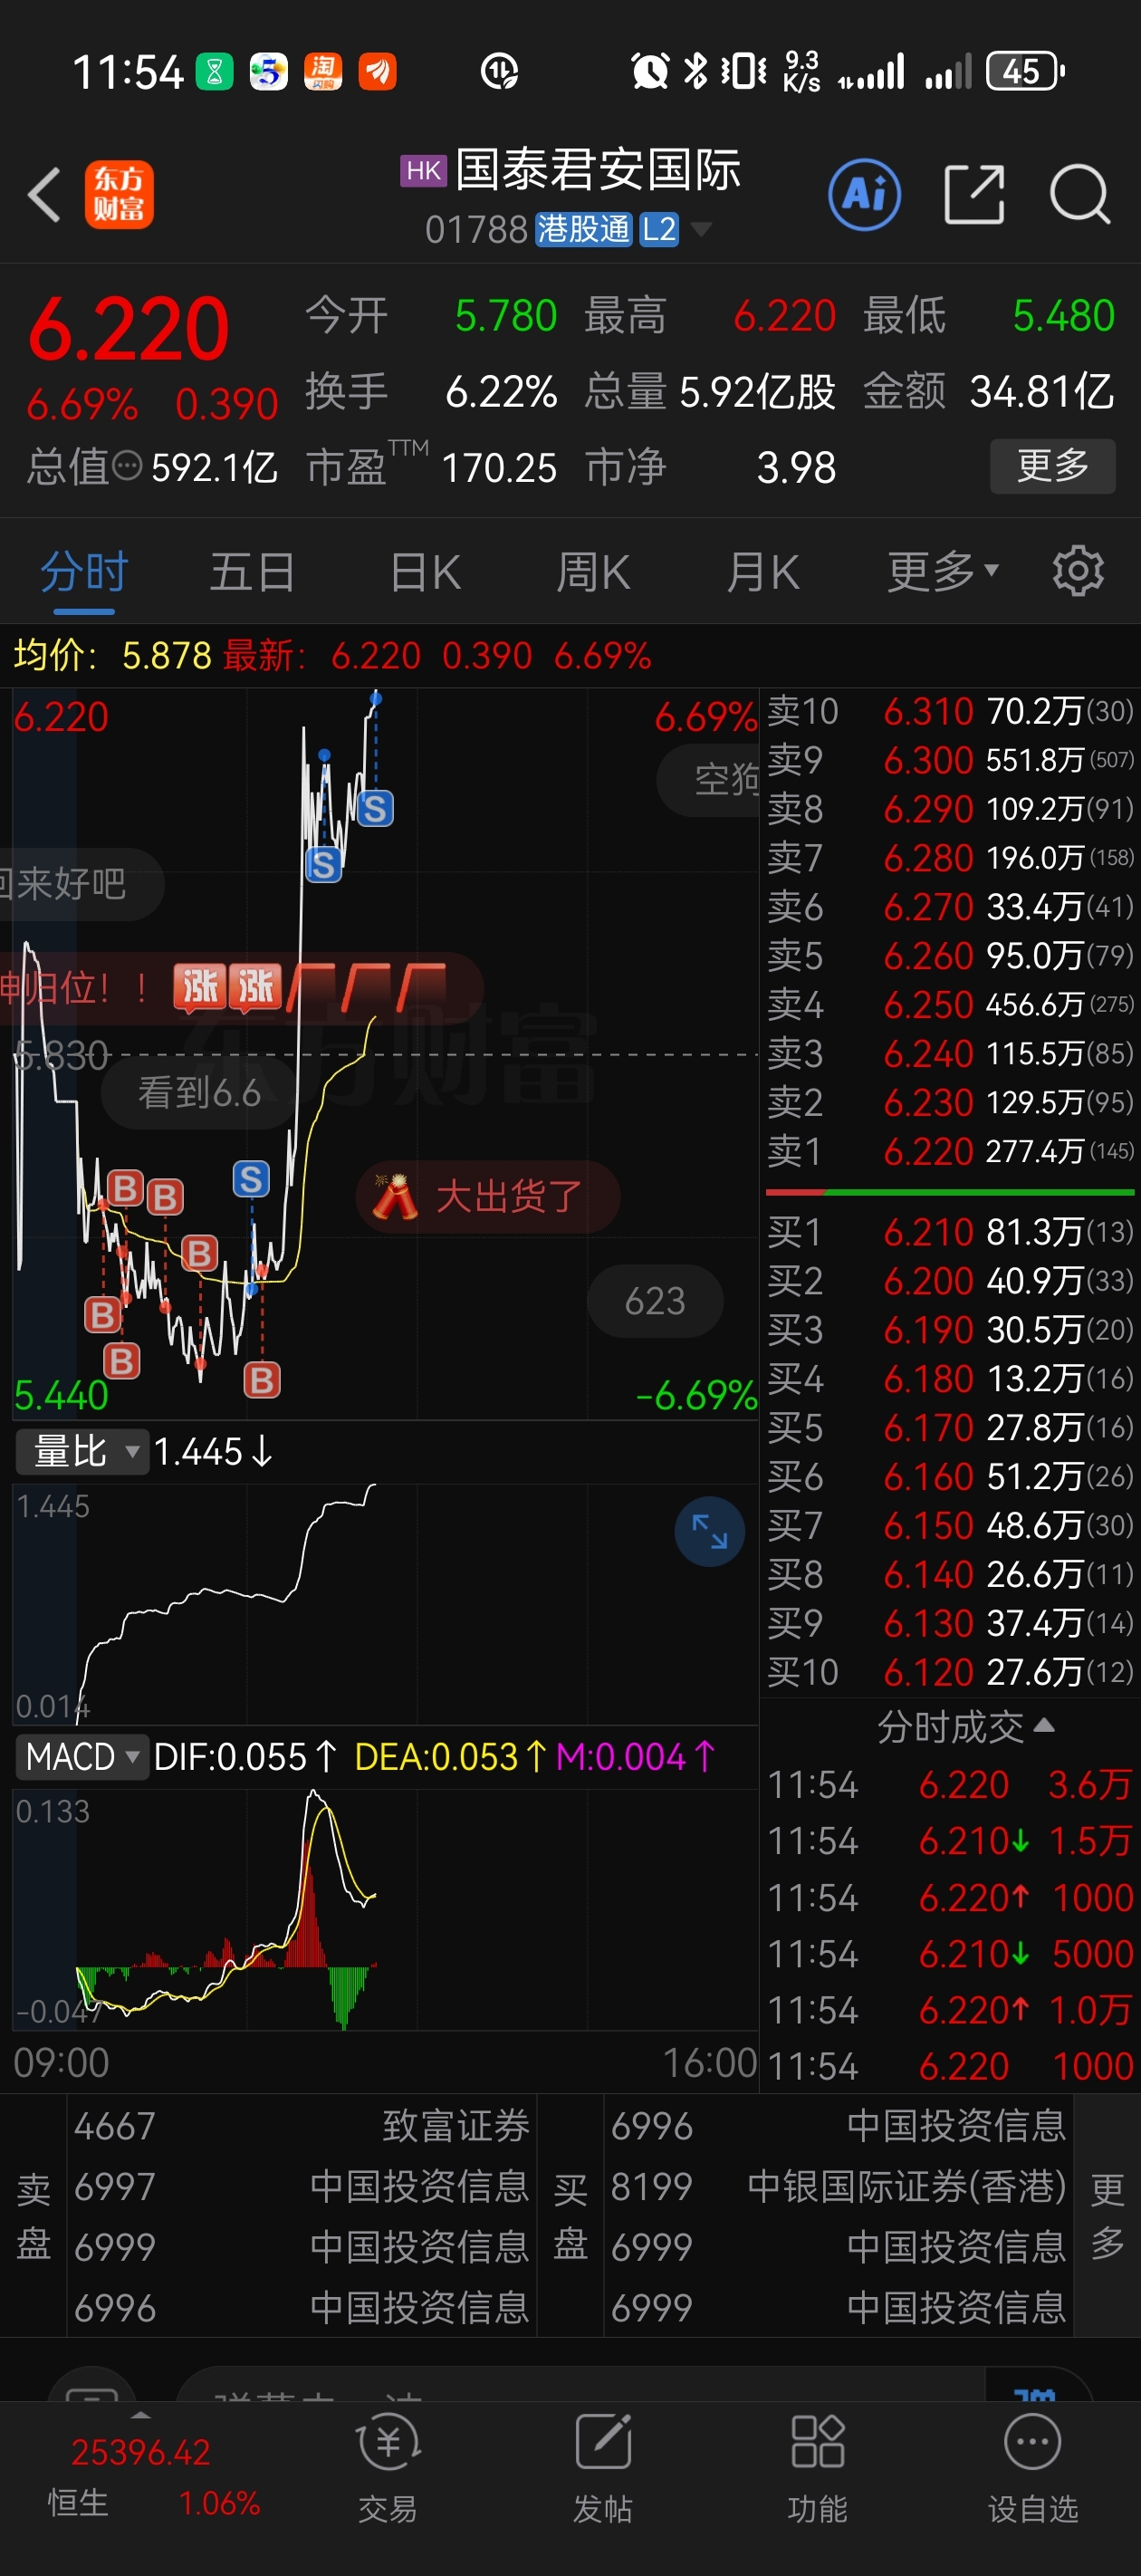This screenshot has height=2576, width=1141.
Task: Switch to 周K tab
Action: [593, 572]
